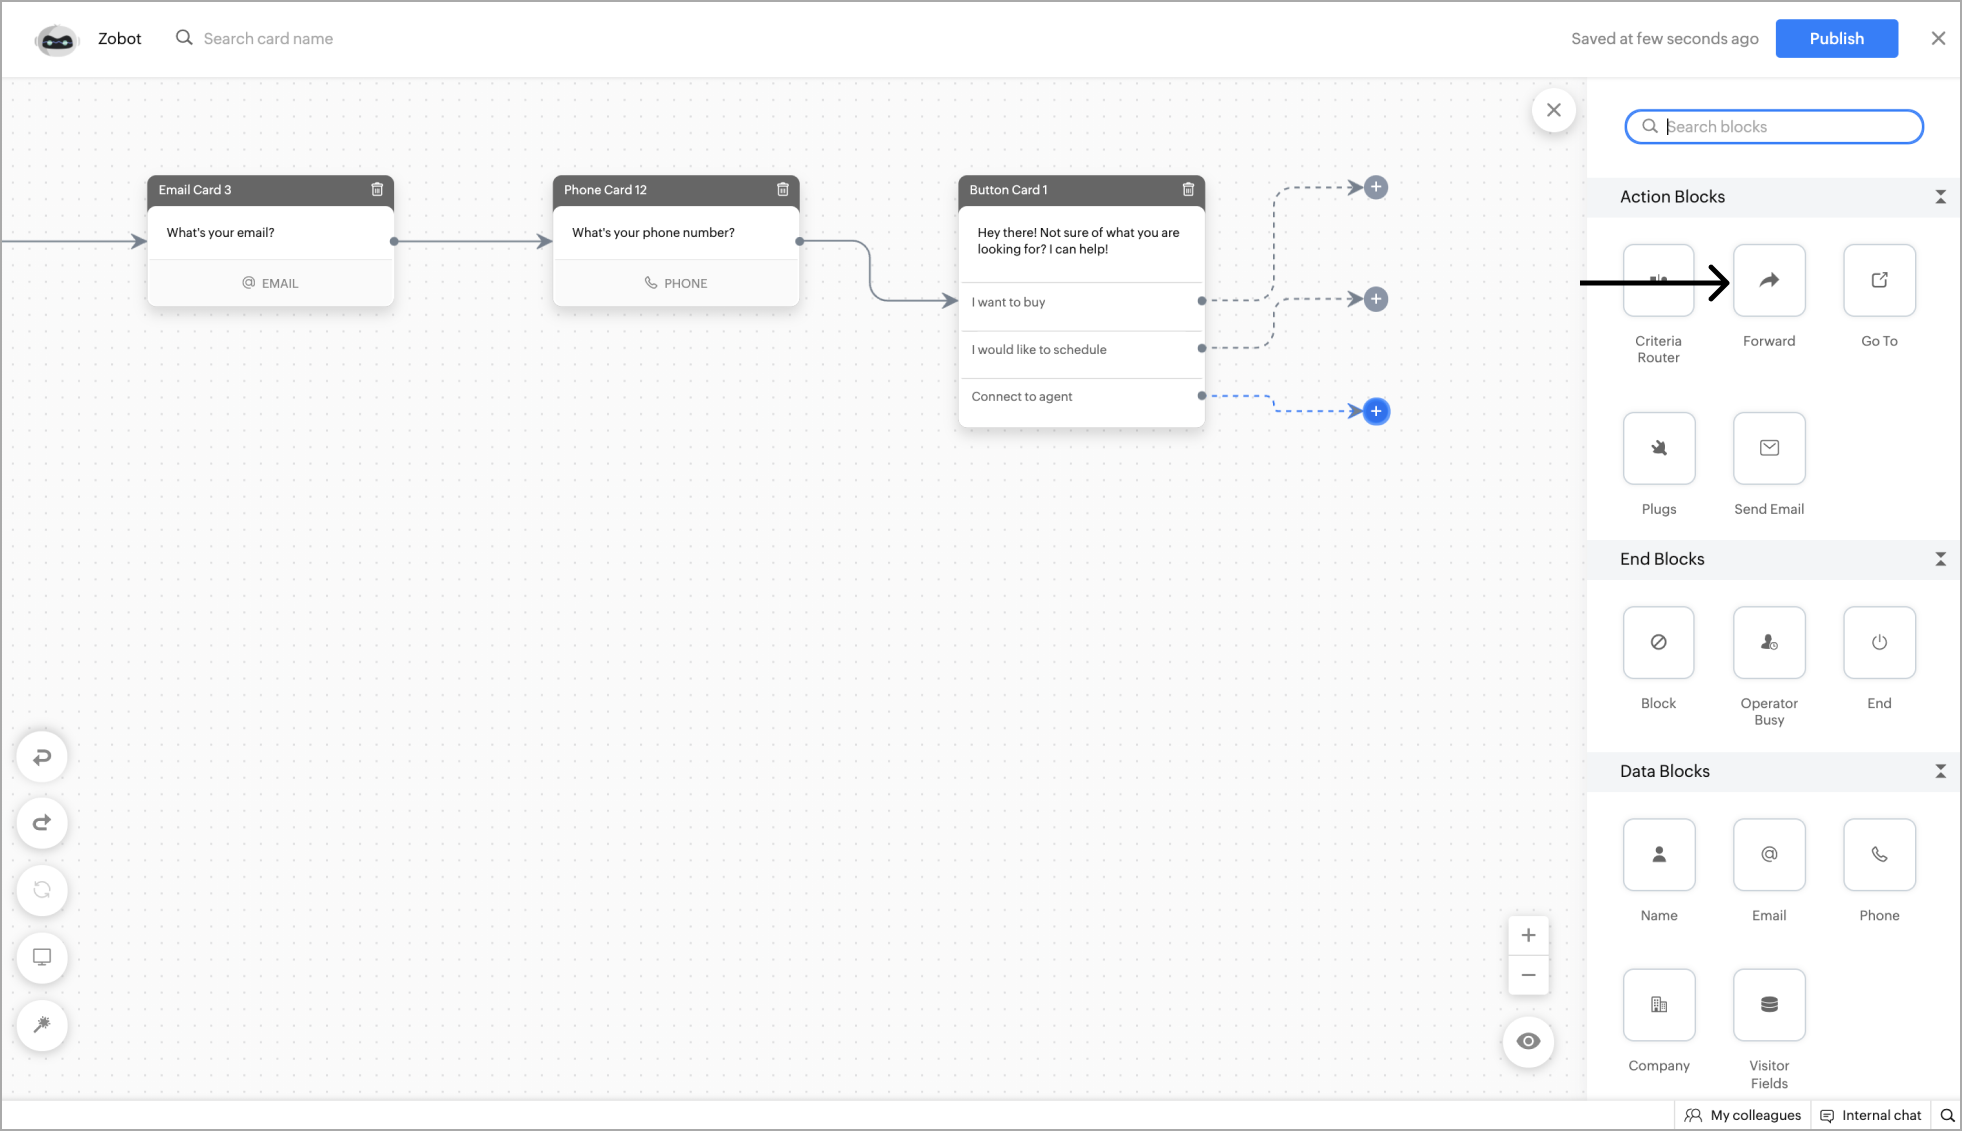The width and height of the screenshot is (1962, 1131).
Task: Click the PHONE input type label
Action: (x=676, y=283)
